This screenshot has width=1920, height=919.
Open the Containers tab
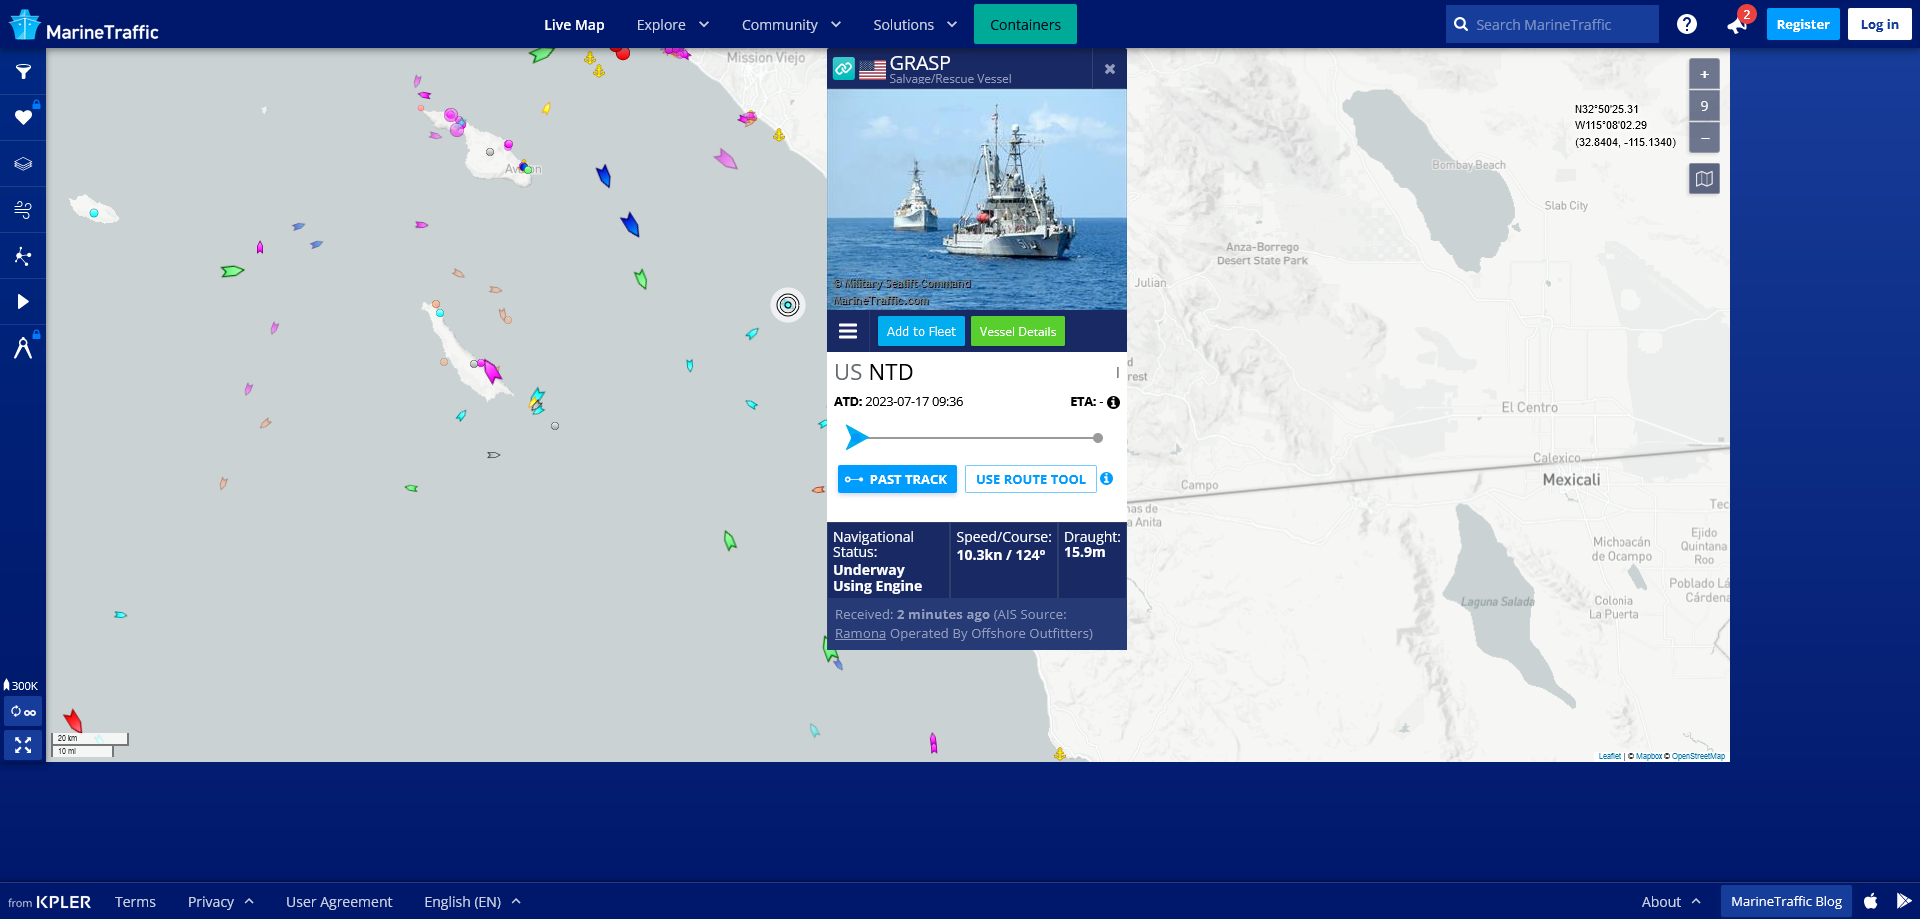coord(1025,24)
